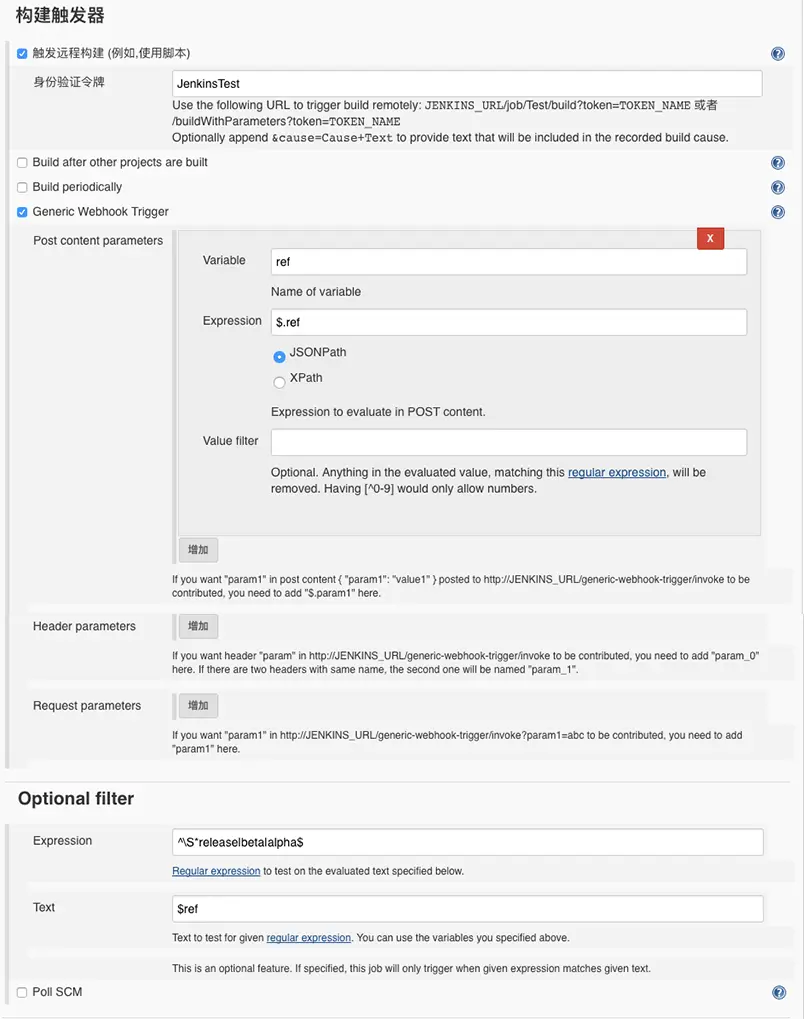Open help icon next to Build periodically
The image size is (807, 1019).
point(777,188)
